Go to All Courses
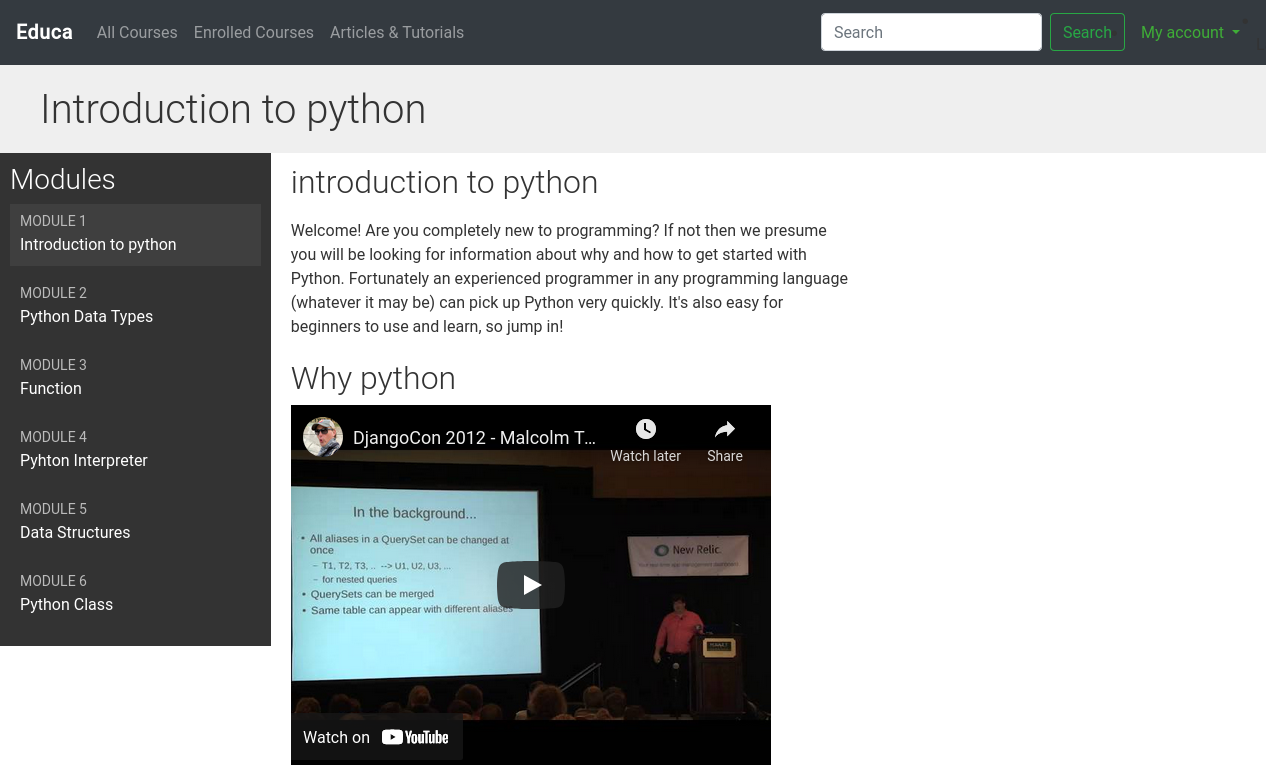 (x=137, y=32)
